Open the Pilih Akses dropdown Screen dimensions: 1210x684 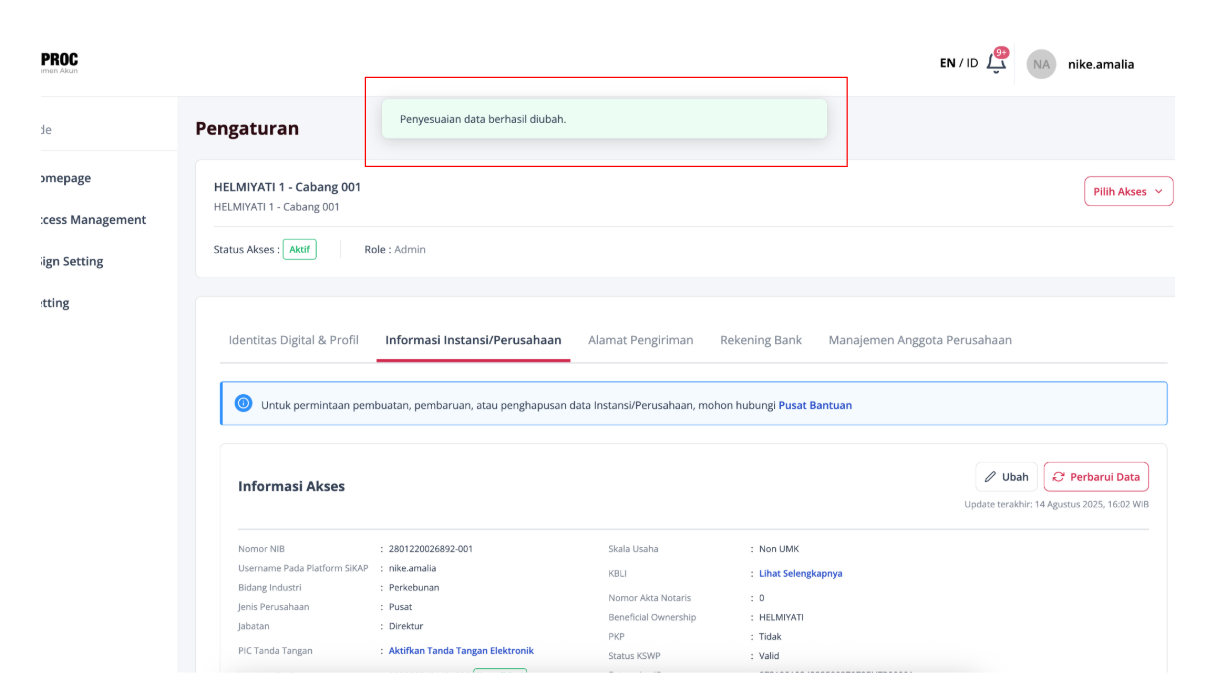(1128, 191)
